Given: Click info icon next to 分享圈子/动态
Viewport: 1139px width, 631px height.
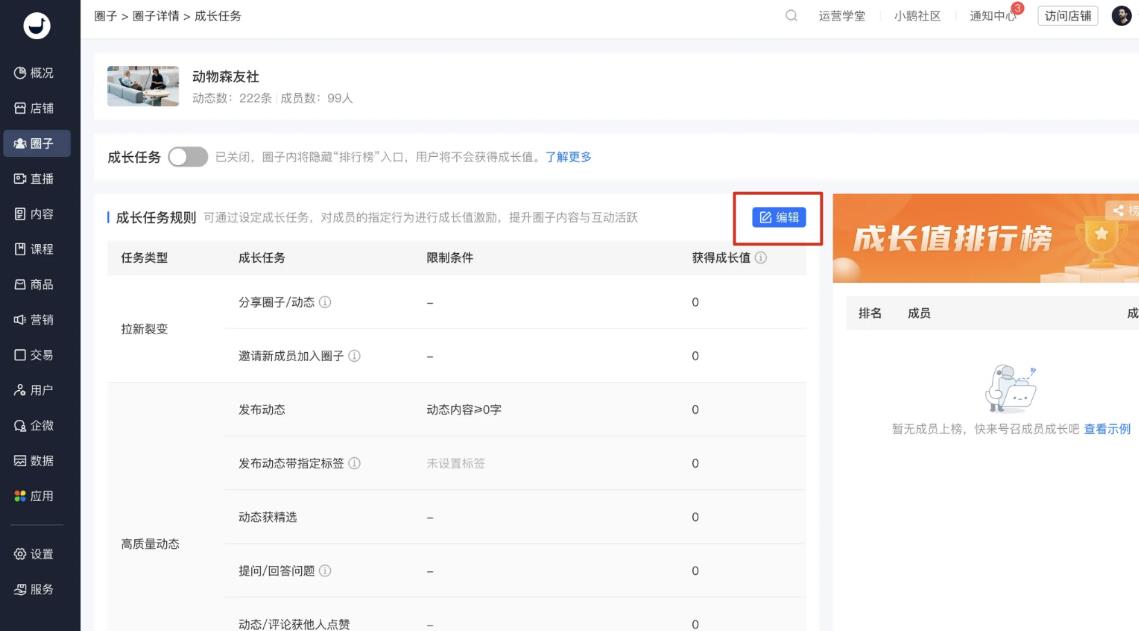Looking at the screenshot, I should (x=325, y=303).
